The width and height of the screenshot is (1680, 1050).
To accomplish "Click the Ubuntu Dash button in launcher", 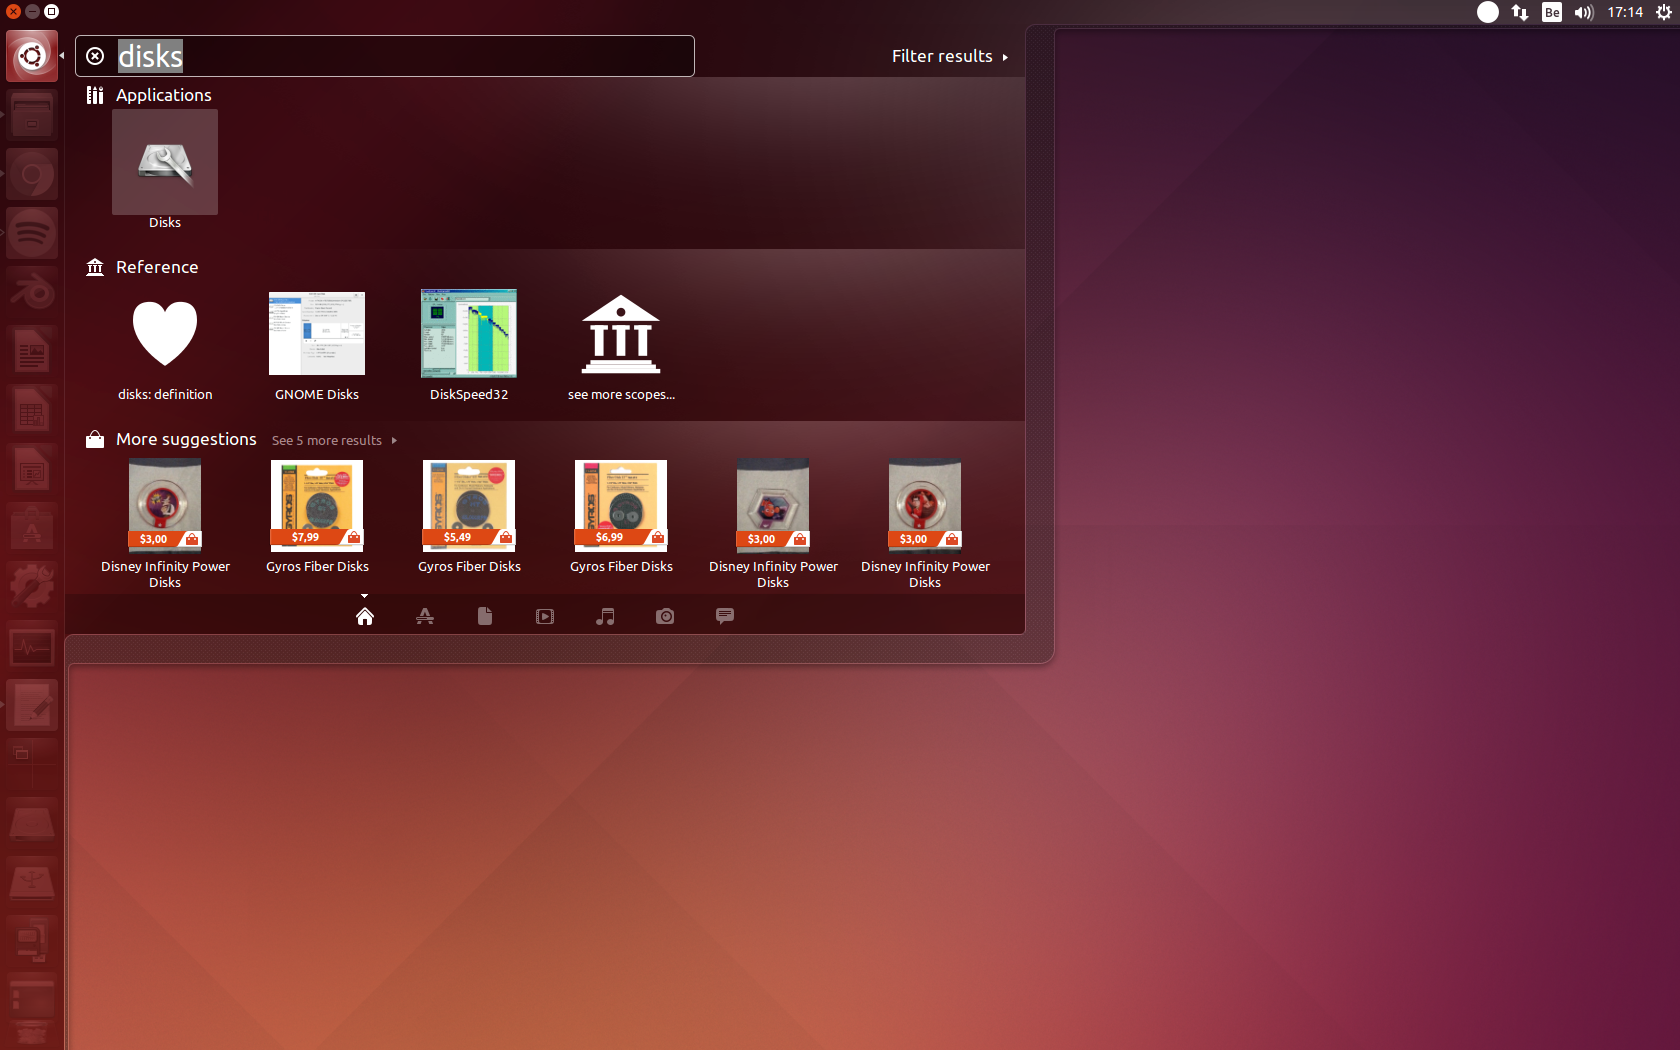I will click(32, 56).
